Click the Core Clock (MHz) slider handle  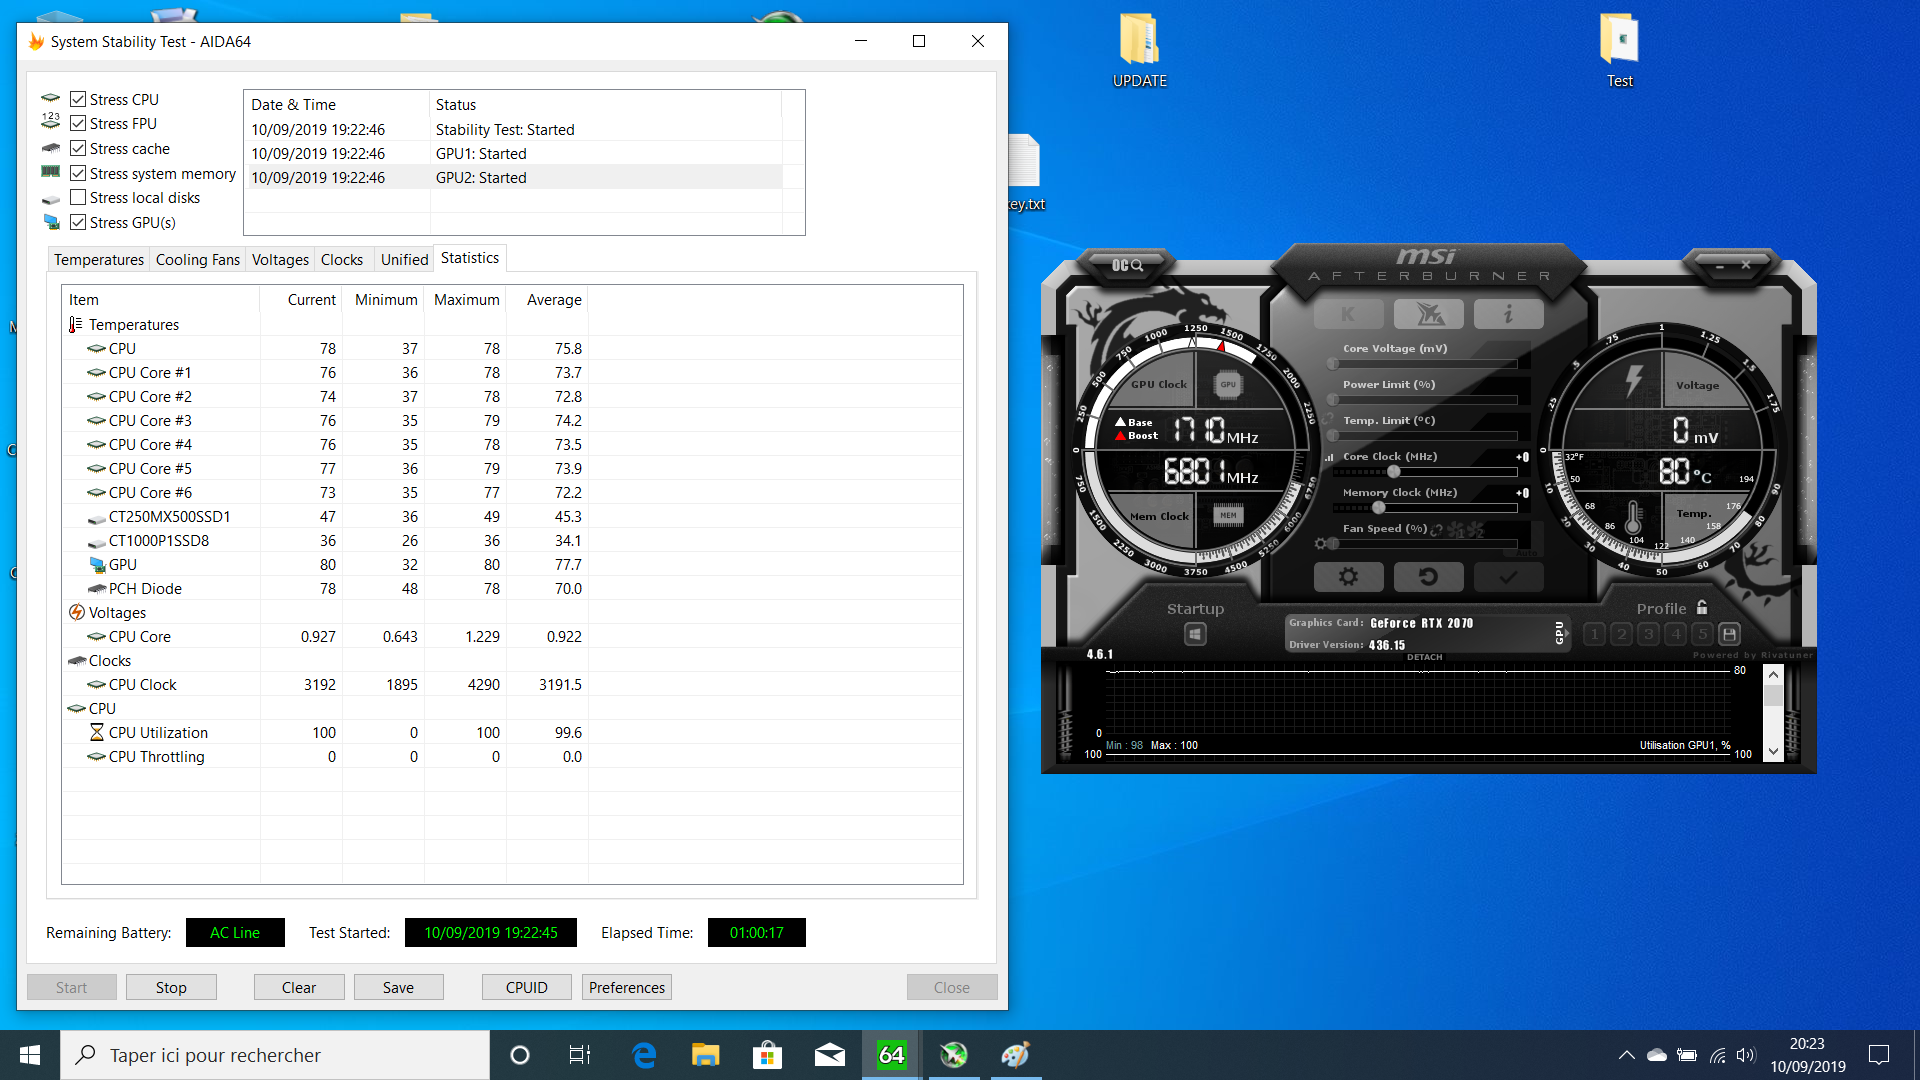[x=1393, y=472]
